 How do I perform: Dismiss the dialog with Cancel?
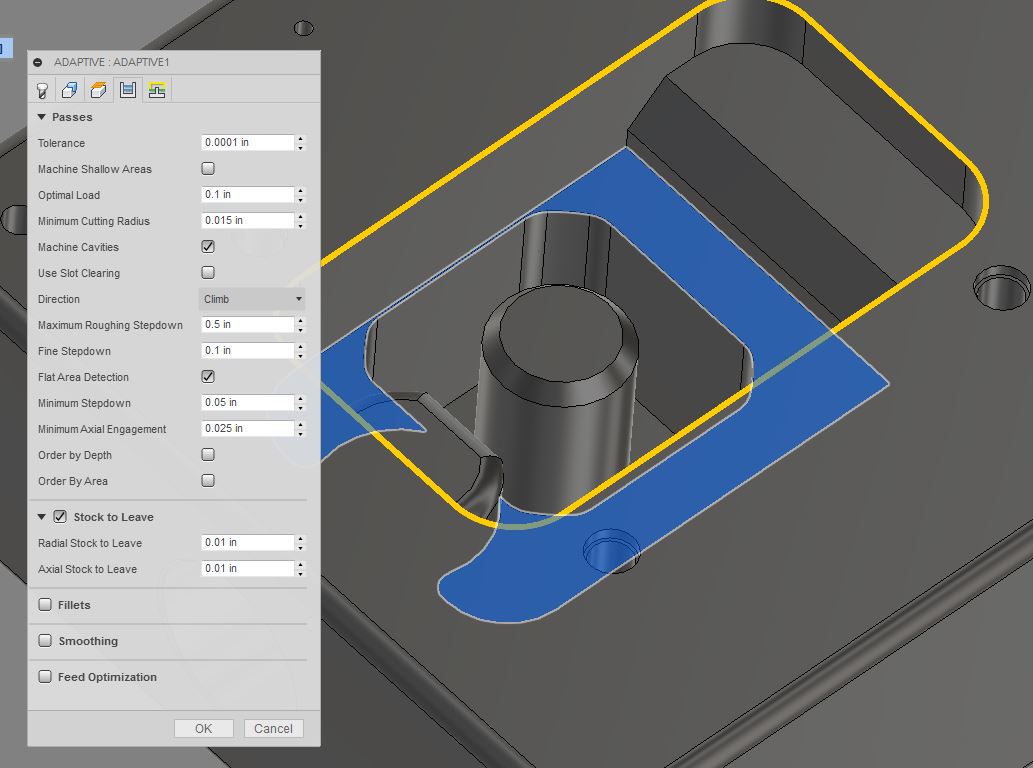(273, 728)
